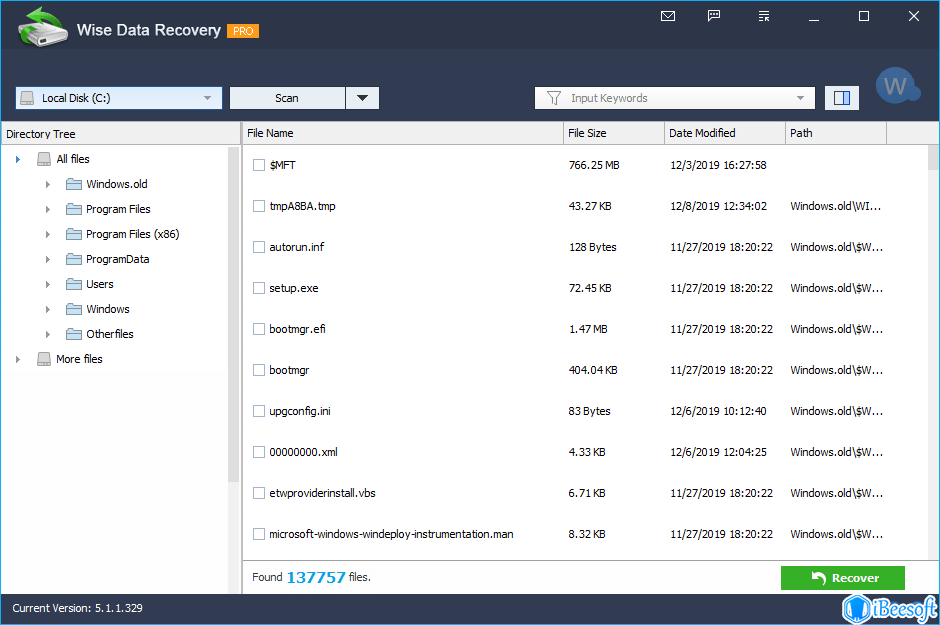The height and width of the screenshot is (625, 940).
Task: Check the tmpA8BA.tmp checkbox
Action: [x=259, y=206]
